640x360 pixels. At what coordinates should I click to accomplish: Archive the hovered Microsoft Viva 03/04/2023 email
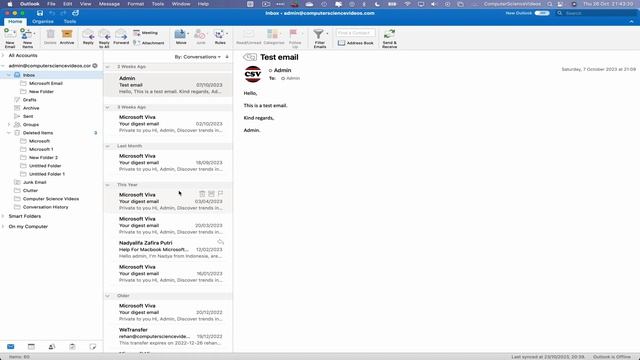click(211, 193)
